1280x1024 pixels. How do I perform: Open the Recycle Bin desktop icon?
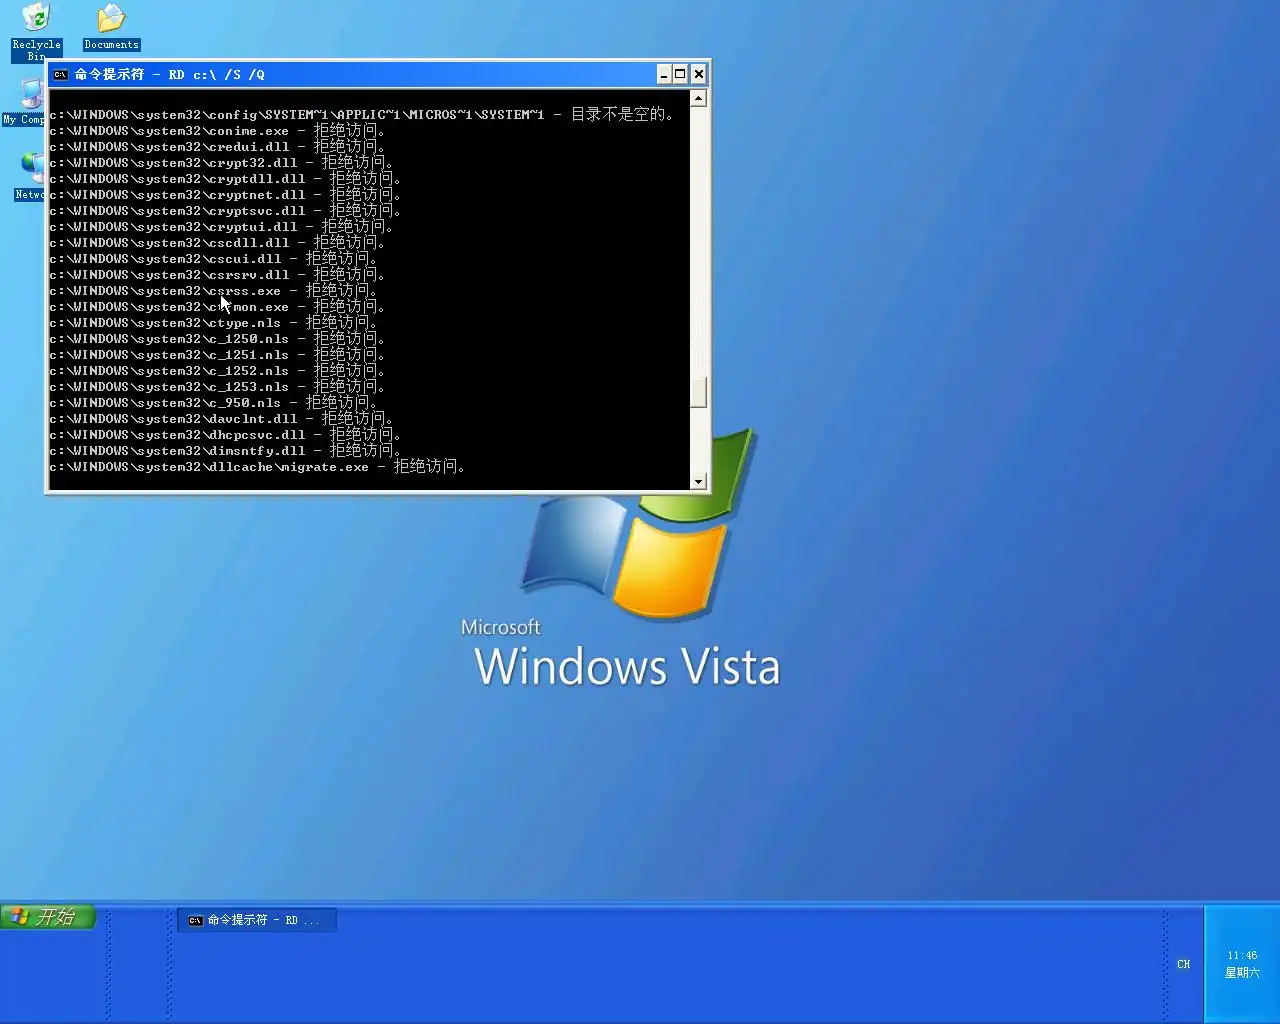tap(36, 32)
